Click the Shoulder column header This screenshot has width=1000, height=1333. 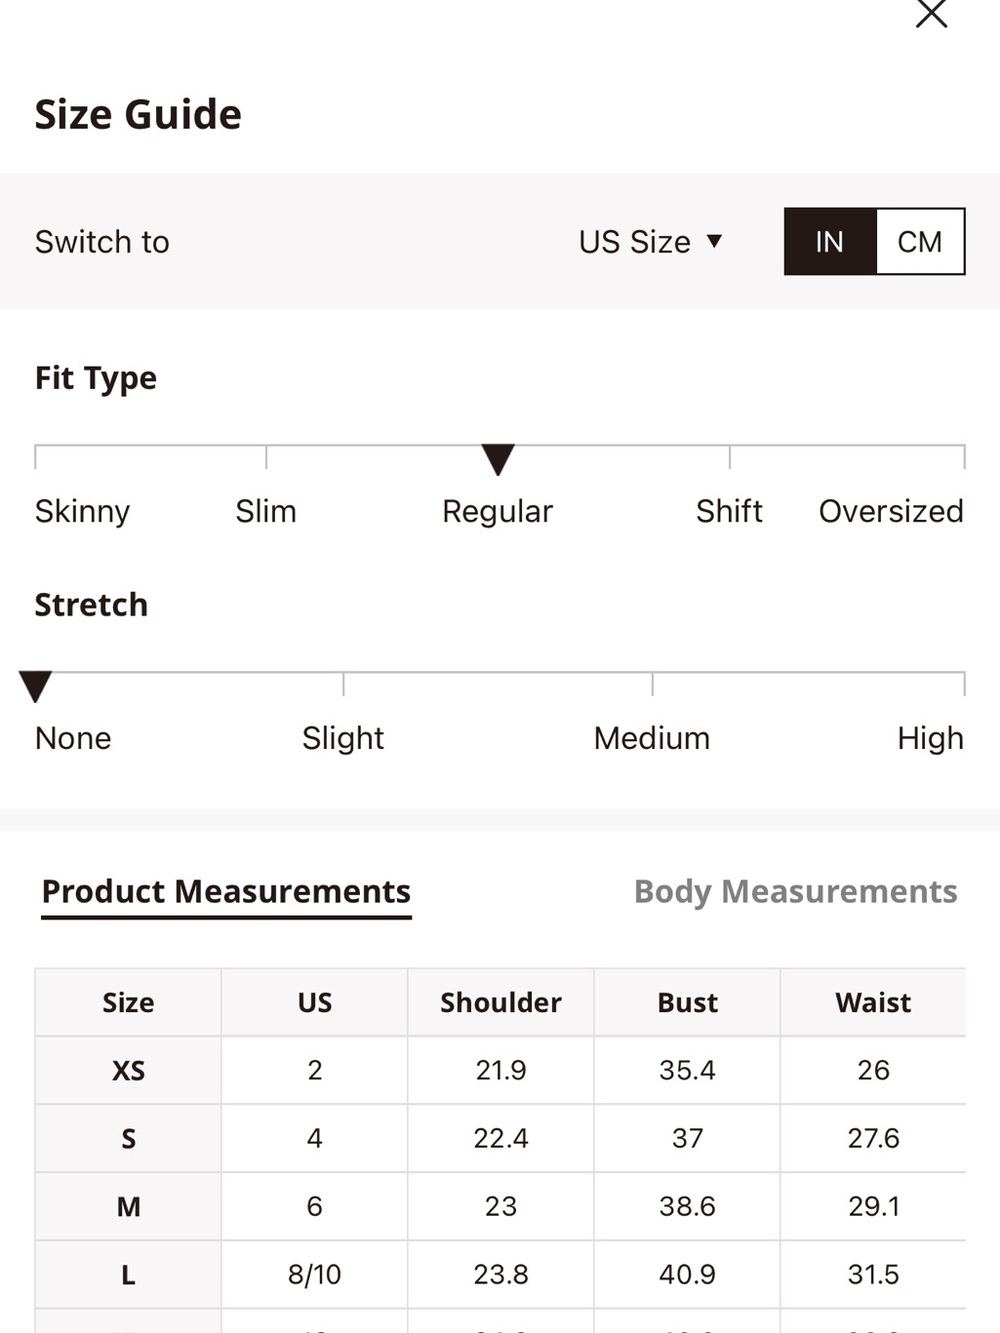pyautogui.click(x=501, y=1002)
